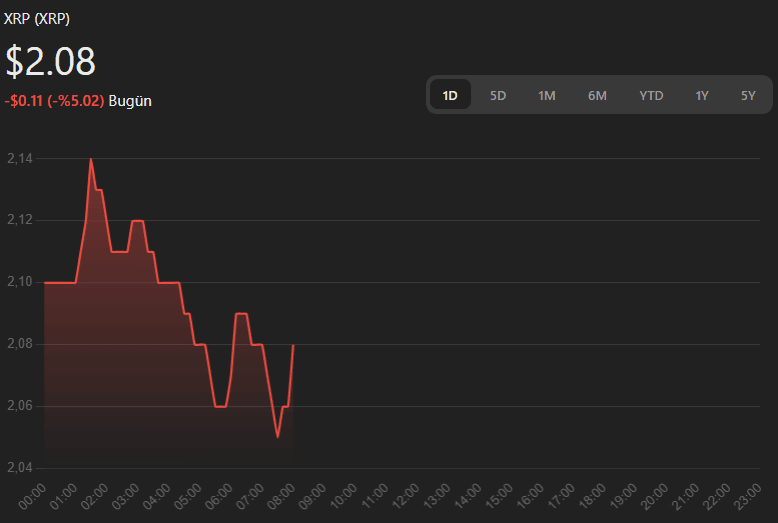This screenshot has width=778, height=523.
Task: Switch to the 5D range tab
Action: pyautogui.click(x=498, y=95)
